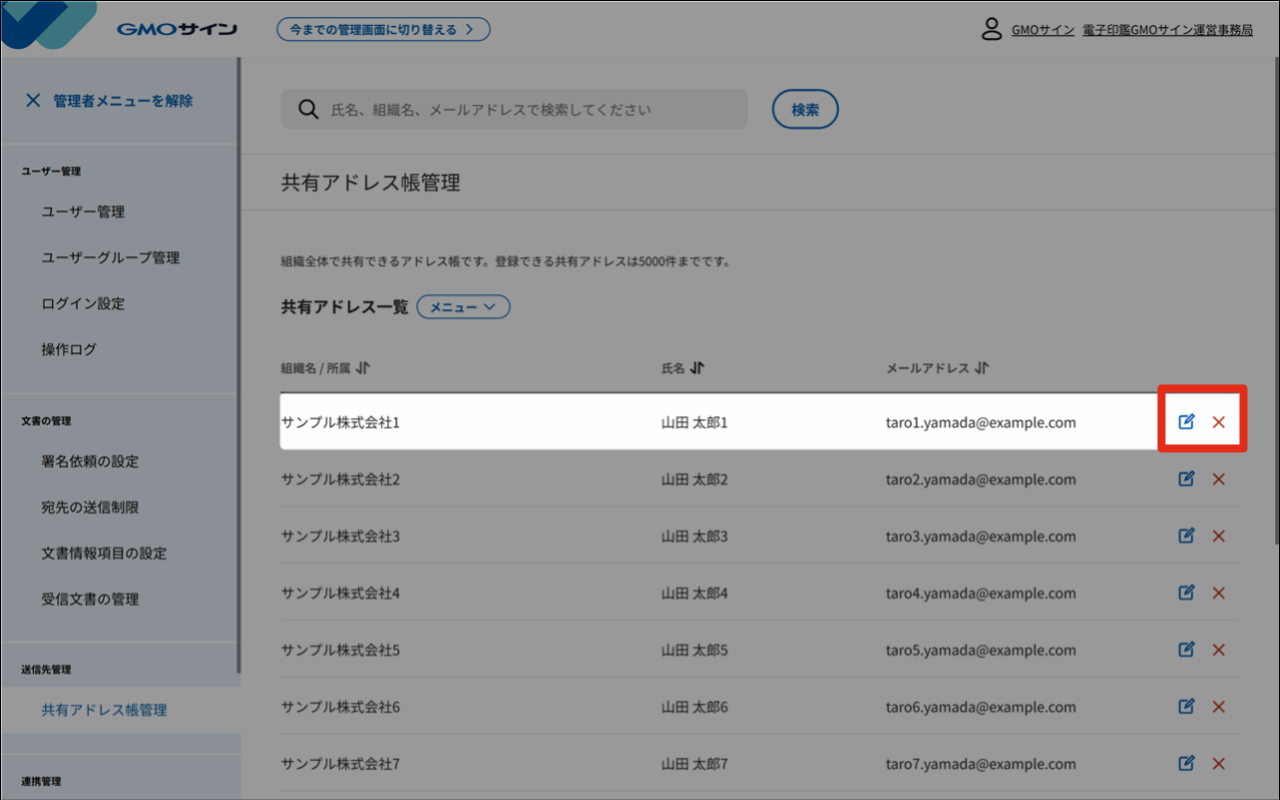The image size is (1280, 800).
Task: Open the user profile icon top right
Action: 991,29
